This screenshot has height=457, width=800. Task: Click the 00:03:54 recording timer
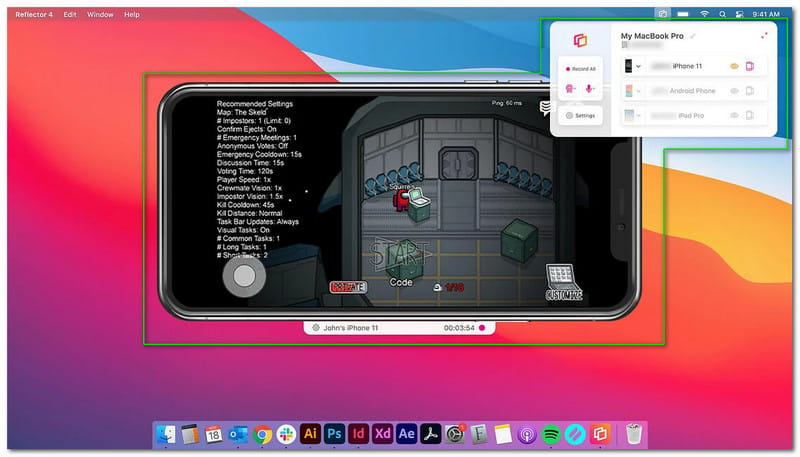pos(459,328)
